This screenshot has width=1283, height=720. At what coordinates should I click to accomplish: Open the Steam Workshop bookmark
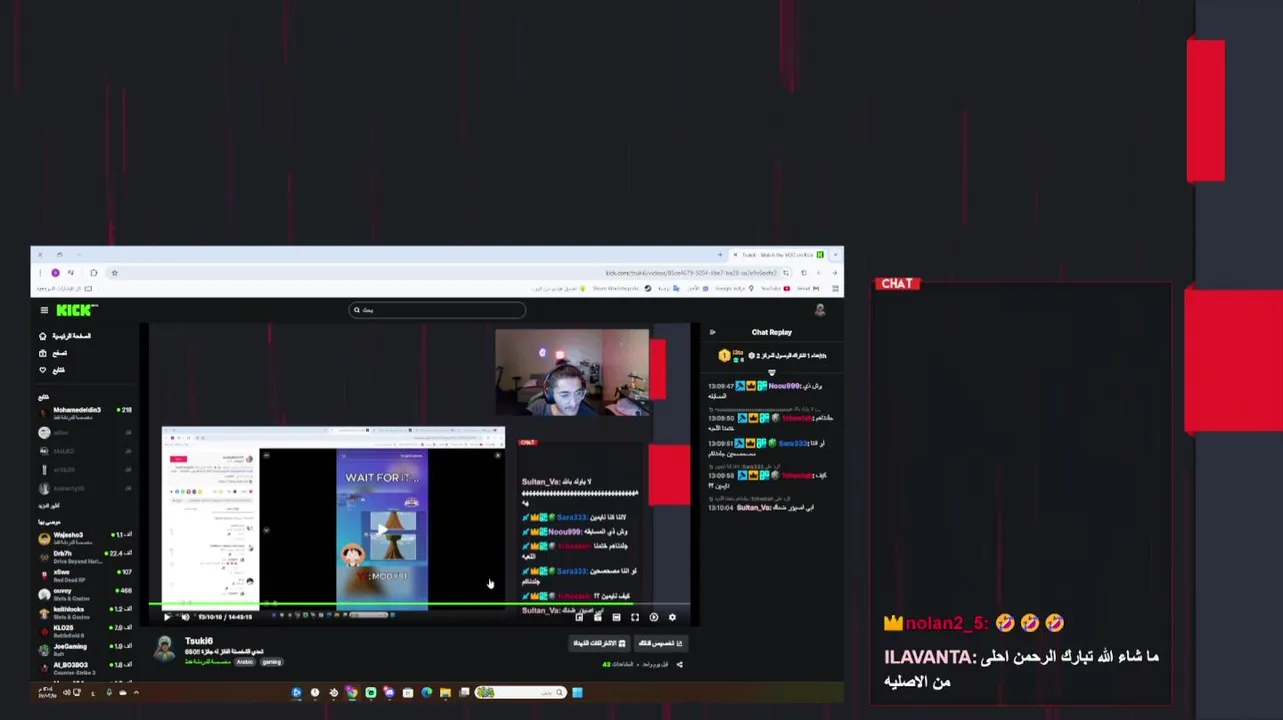point(622,288)
